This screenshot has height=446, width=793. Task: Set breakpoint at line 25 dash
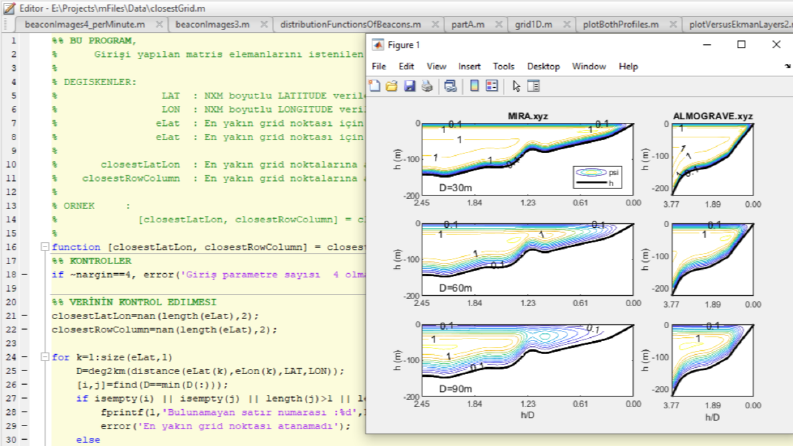tap(25, 371)
